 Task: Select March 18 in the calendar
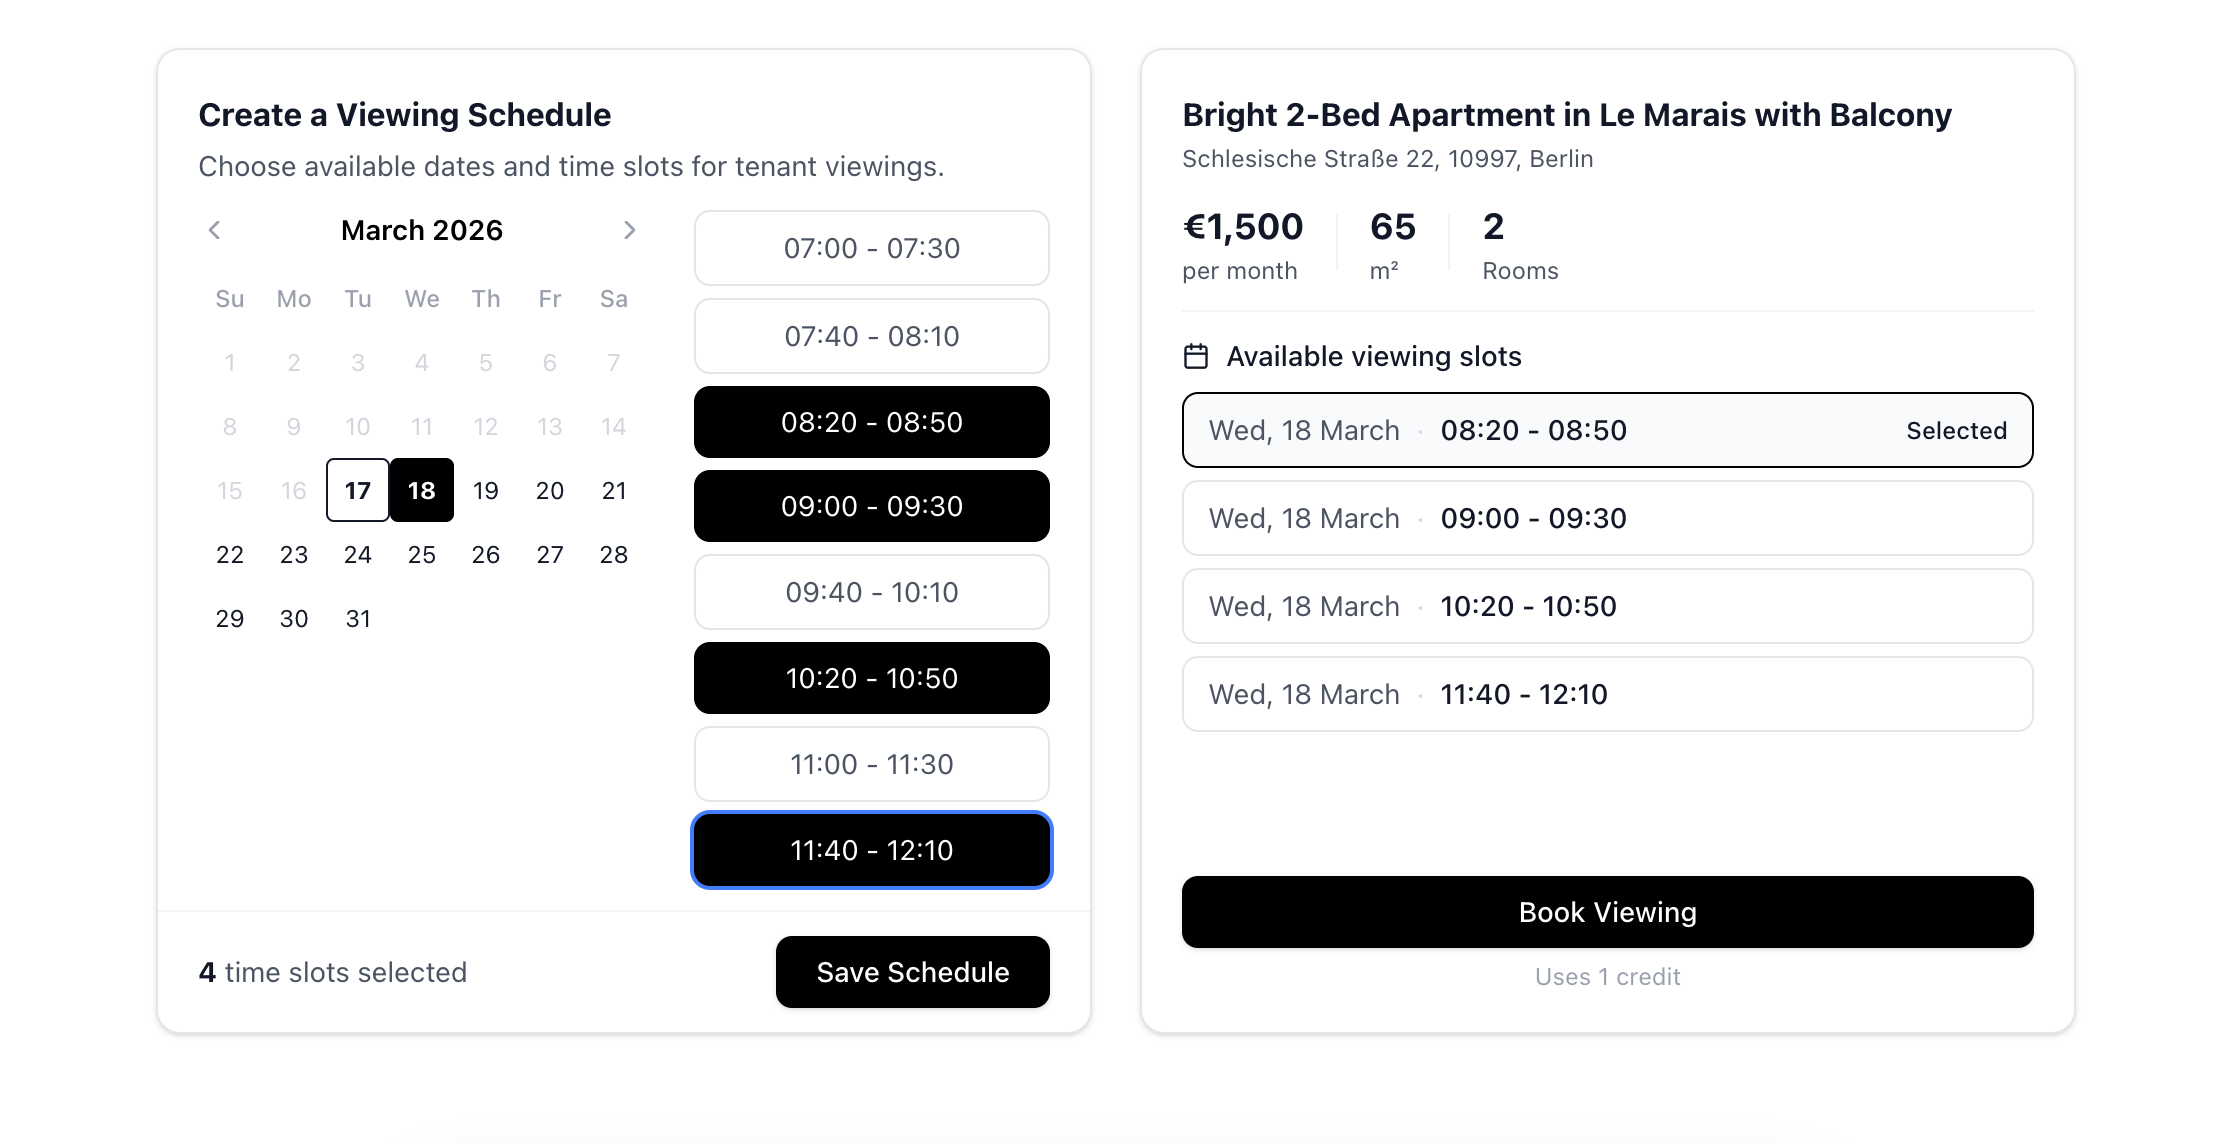pyautogui.click(x=422, y=490)
